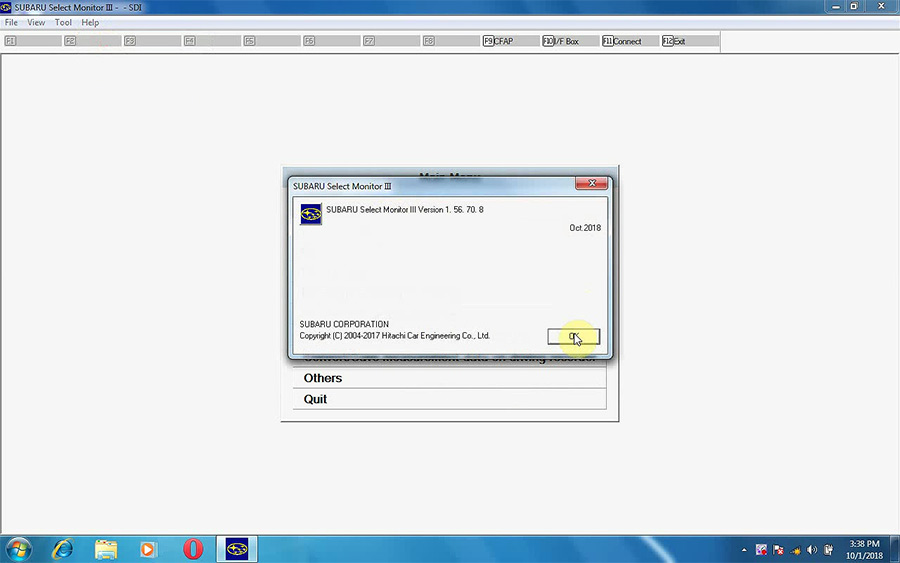Click OK in the version dialog
900x563 pixels.
tap(573, 337)
